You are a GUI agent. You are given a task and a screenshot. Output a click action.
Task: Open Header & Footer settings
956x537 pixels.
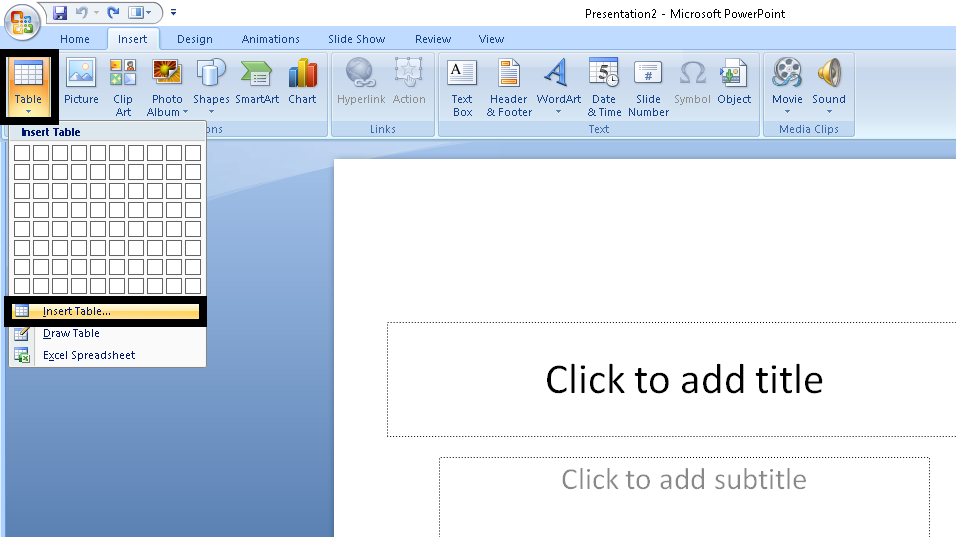(509, 87)
